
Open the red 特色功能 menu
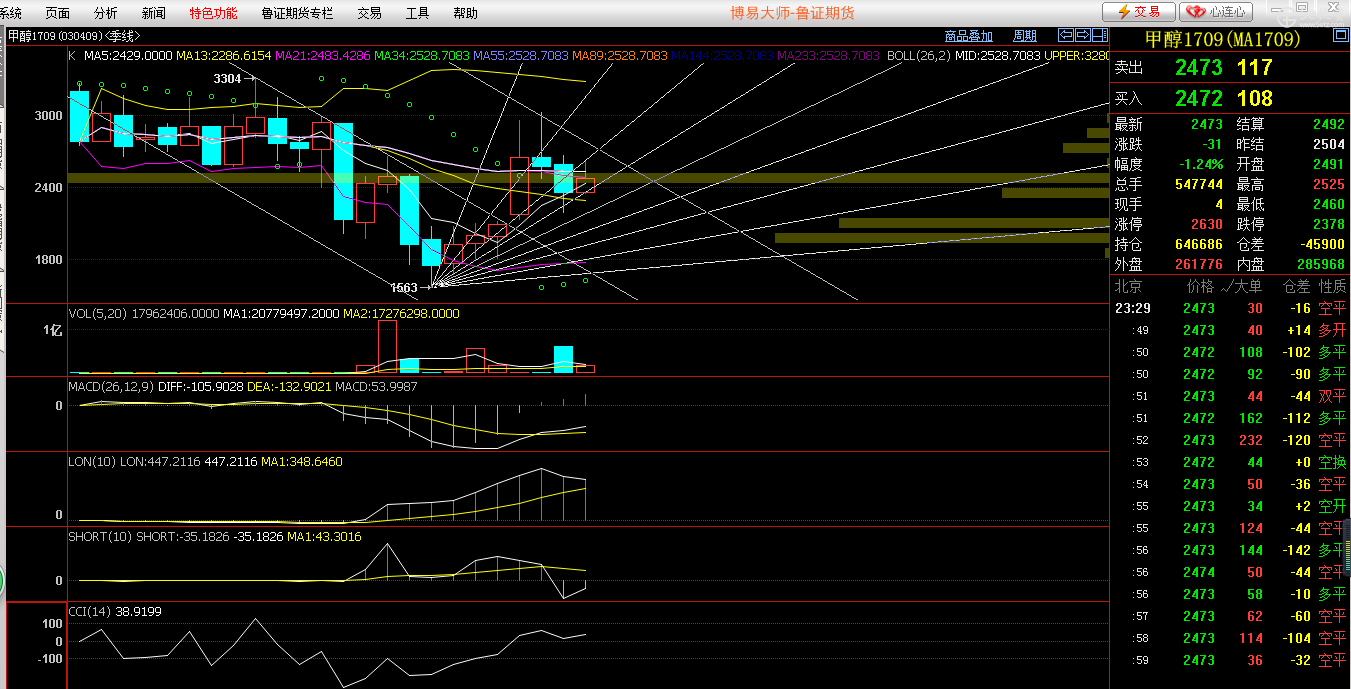(x=213, y=13)
